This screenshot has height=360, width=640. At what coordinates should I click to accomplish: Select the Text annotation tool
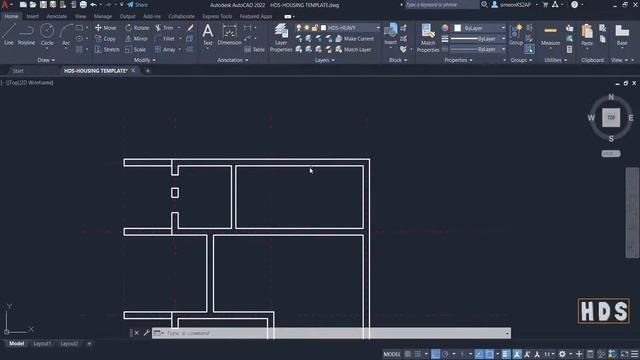pyautogui.click(x=207, y=34)
